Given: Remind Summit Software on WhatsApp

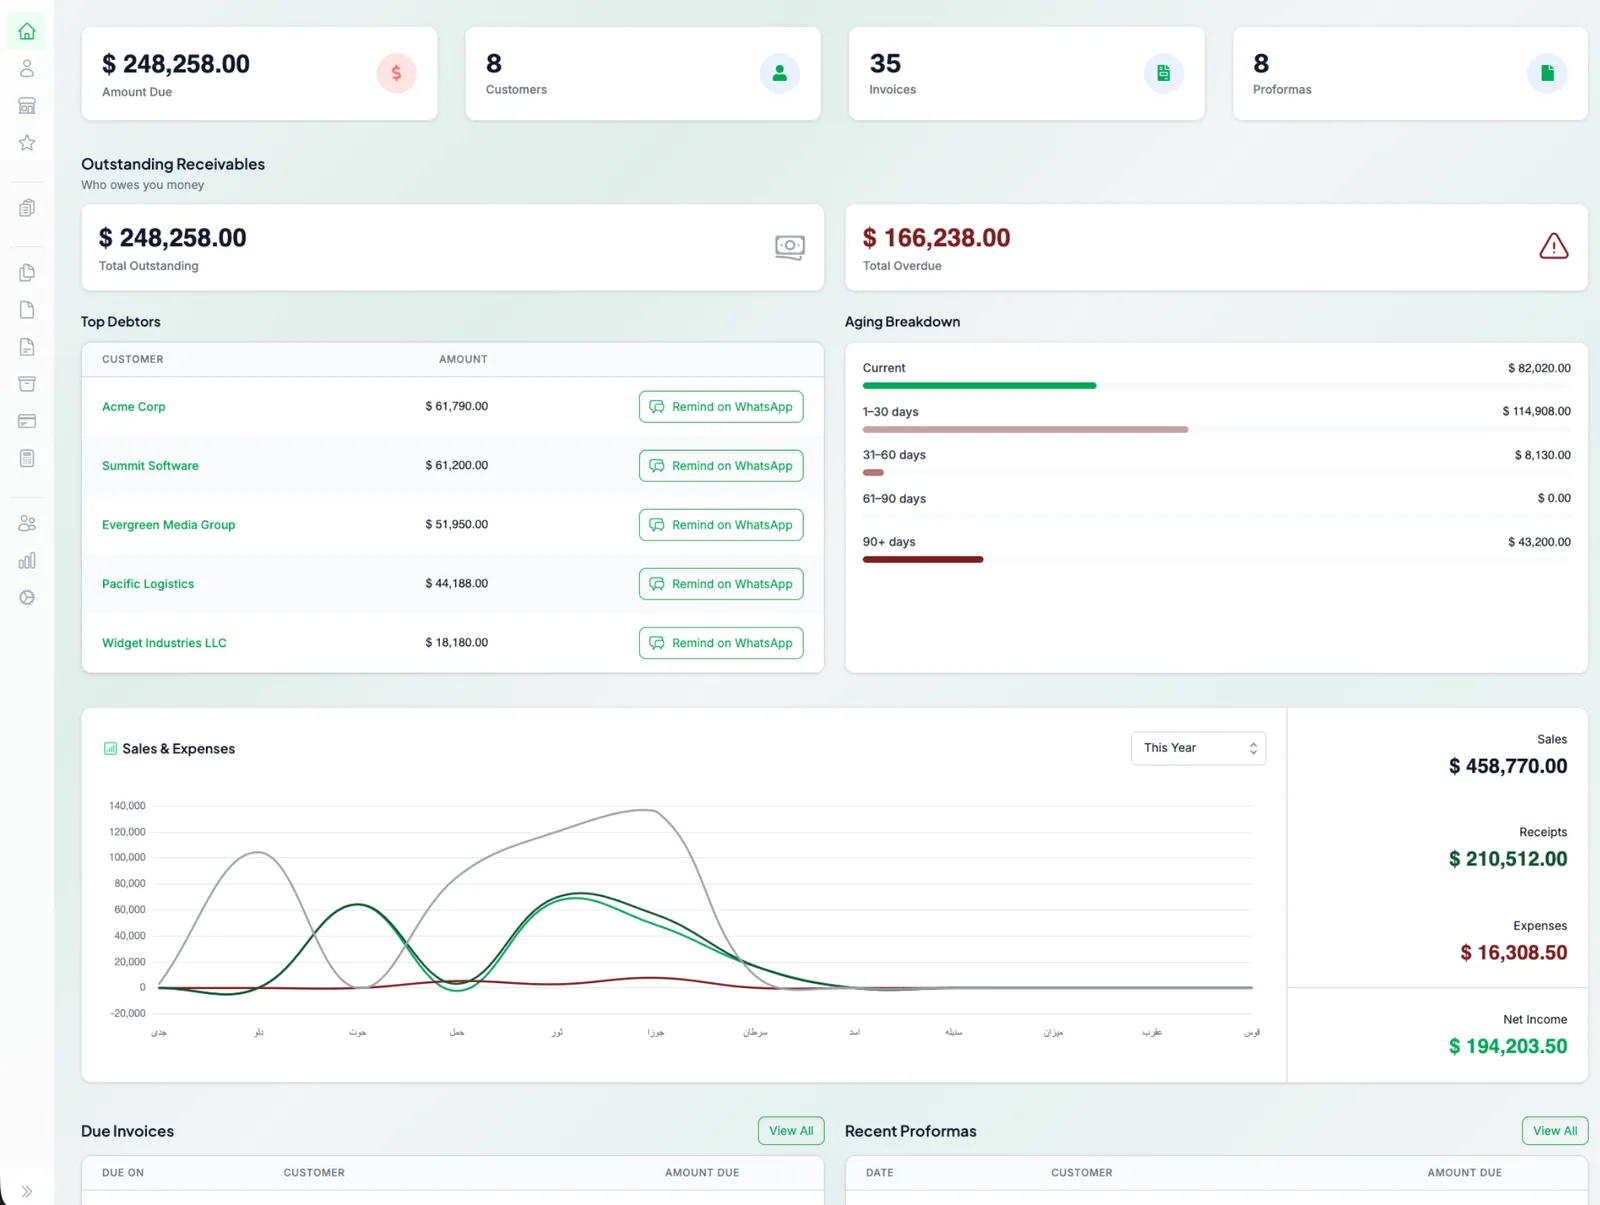Looking at the screenshot, I should (x=721, y=466).
